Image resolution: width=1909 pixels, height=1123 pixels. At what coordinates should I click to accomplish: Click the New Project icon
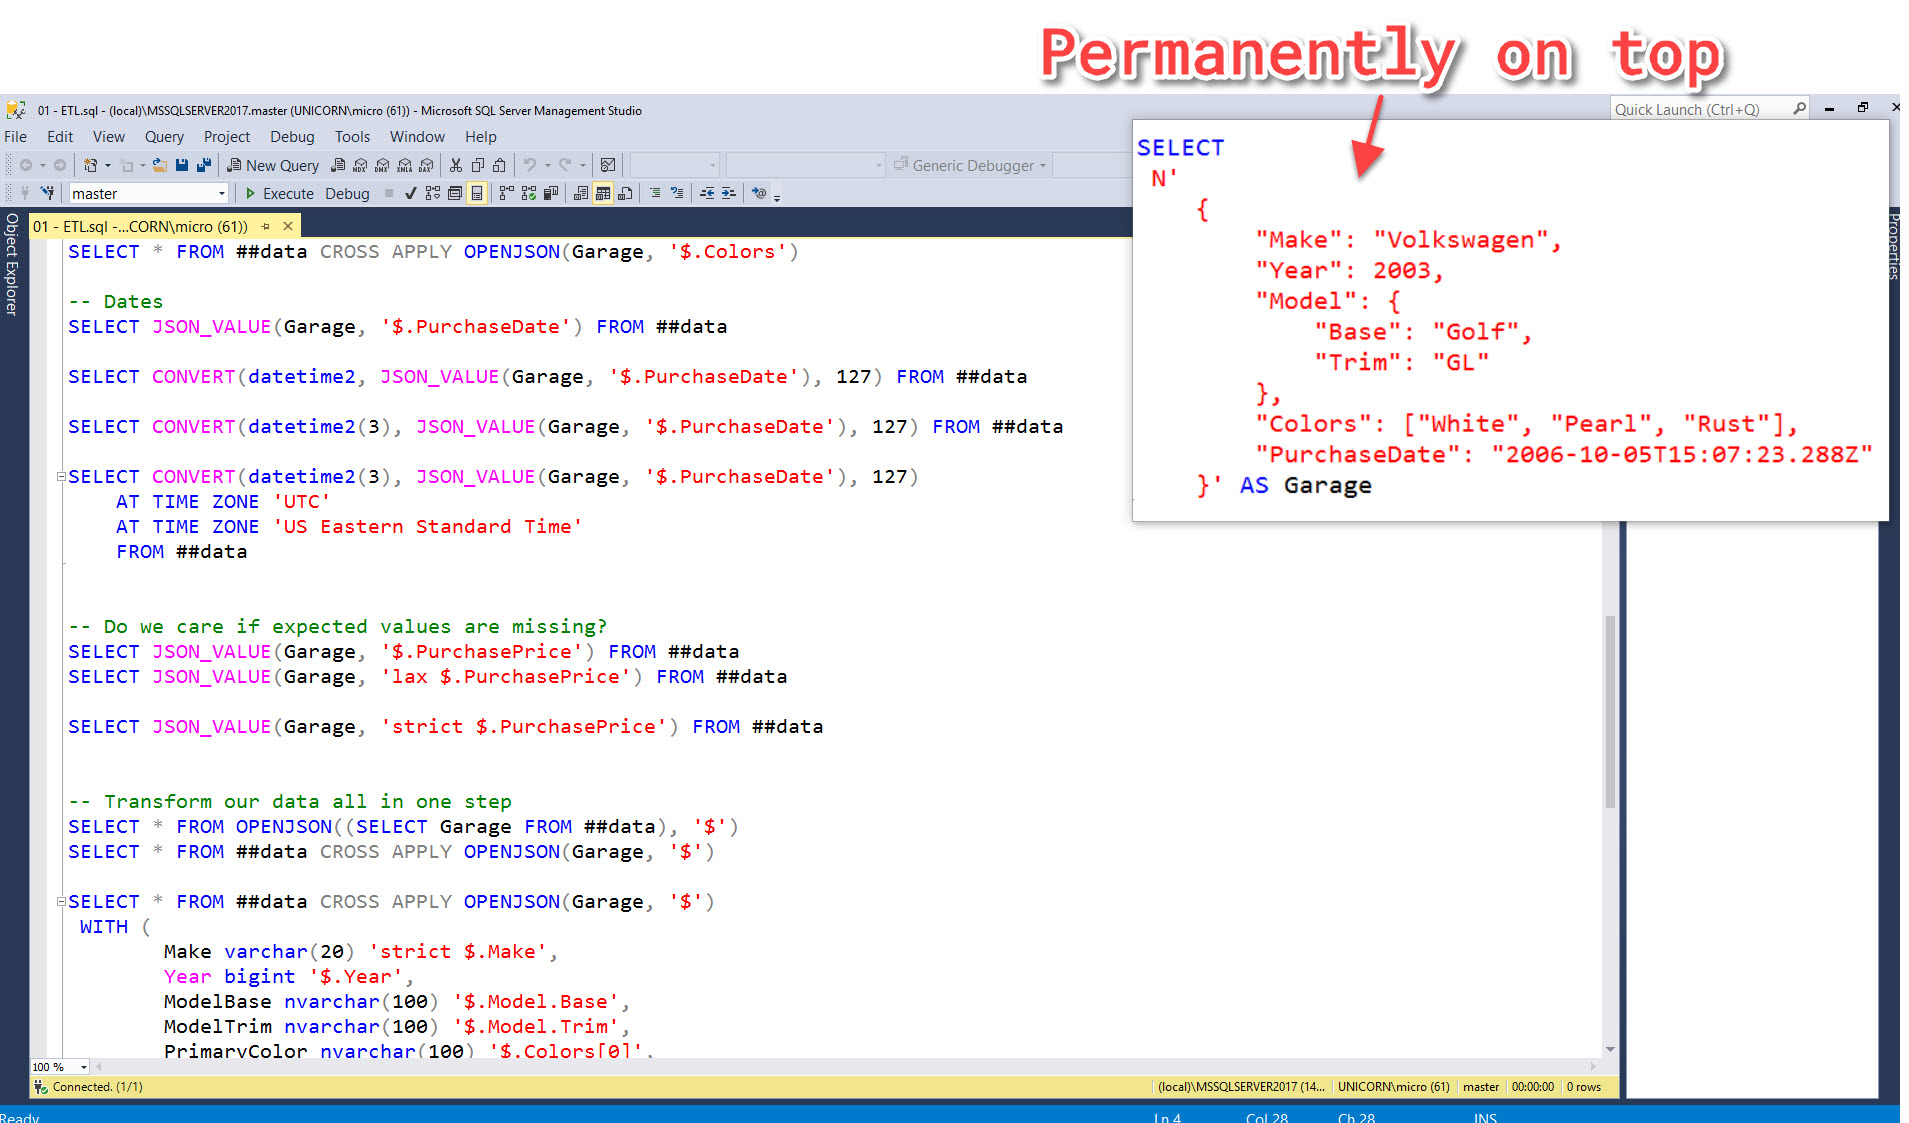pos(91,165)
